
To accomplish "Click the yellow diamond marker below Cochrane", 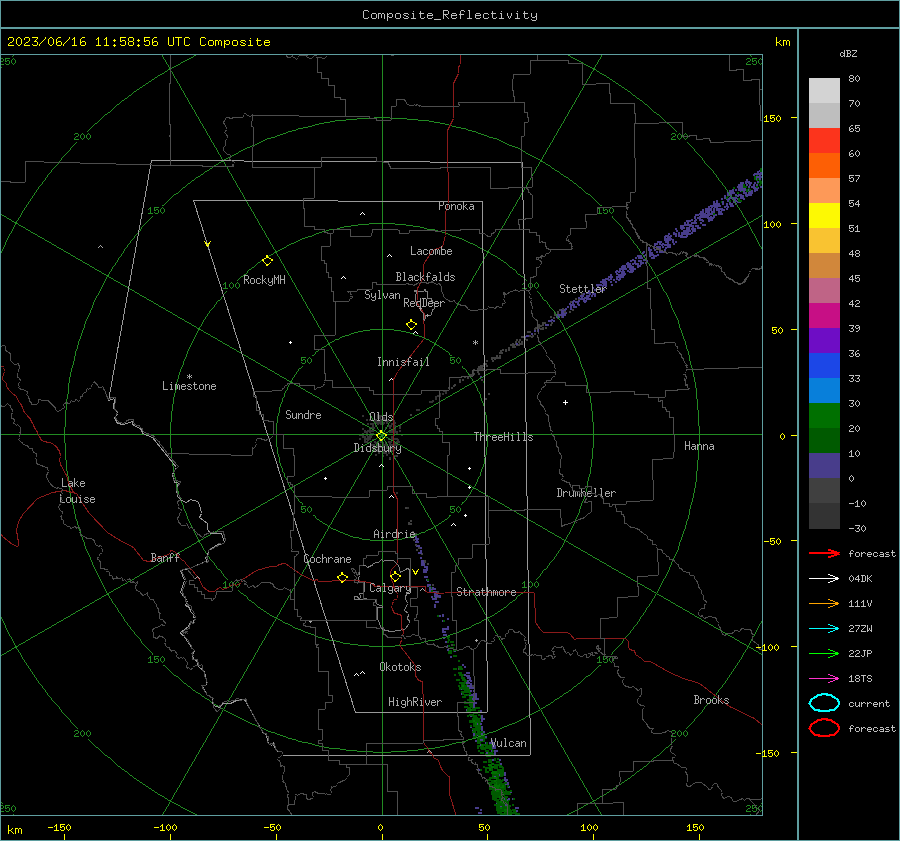I will point(342,577).
